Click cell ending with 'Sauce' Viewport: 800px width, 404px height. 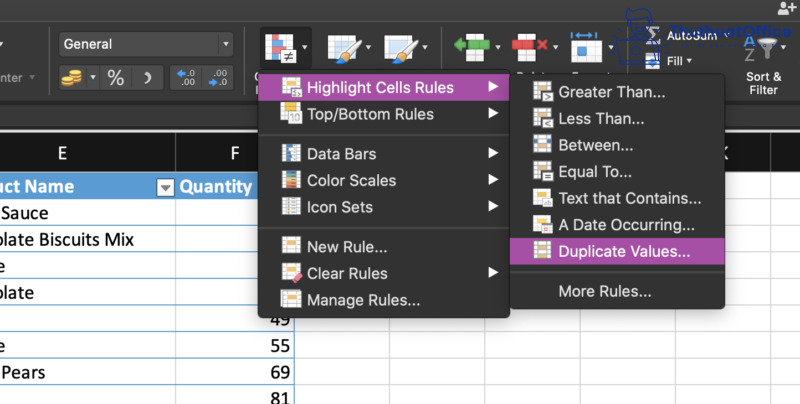[x=87, y=213]
